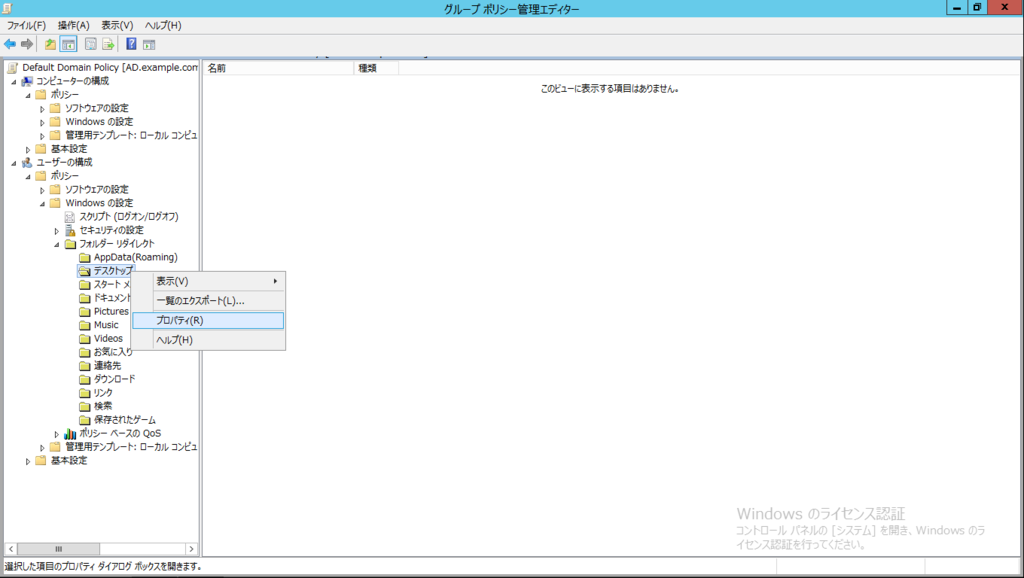Click the ポリシー ベースの QoS chart icon
1024x578 pixels.
click(x=70, y=433)
